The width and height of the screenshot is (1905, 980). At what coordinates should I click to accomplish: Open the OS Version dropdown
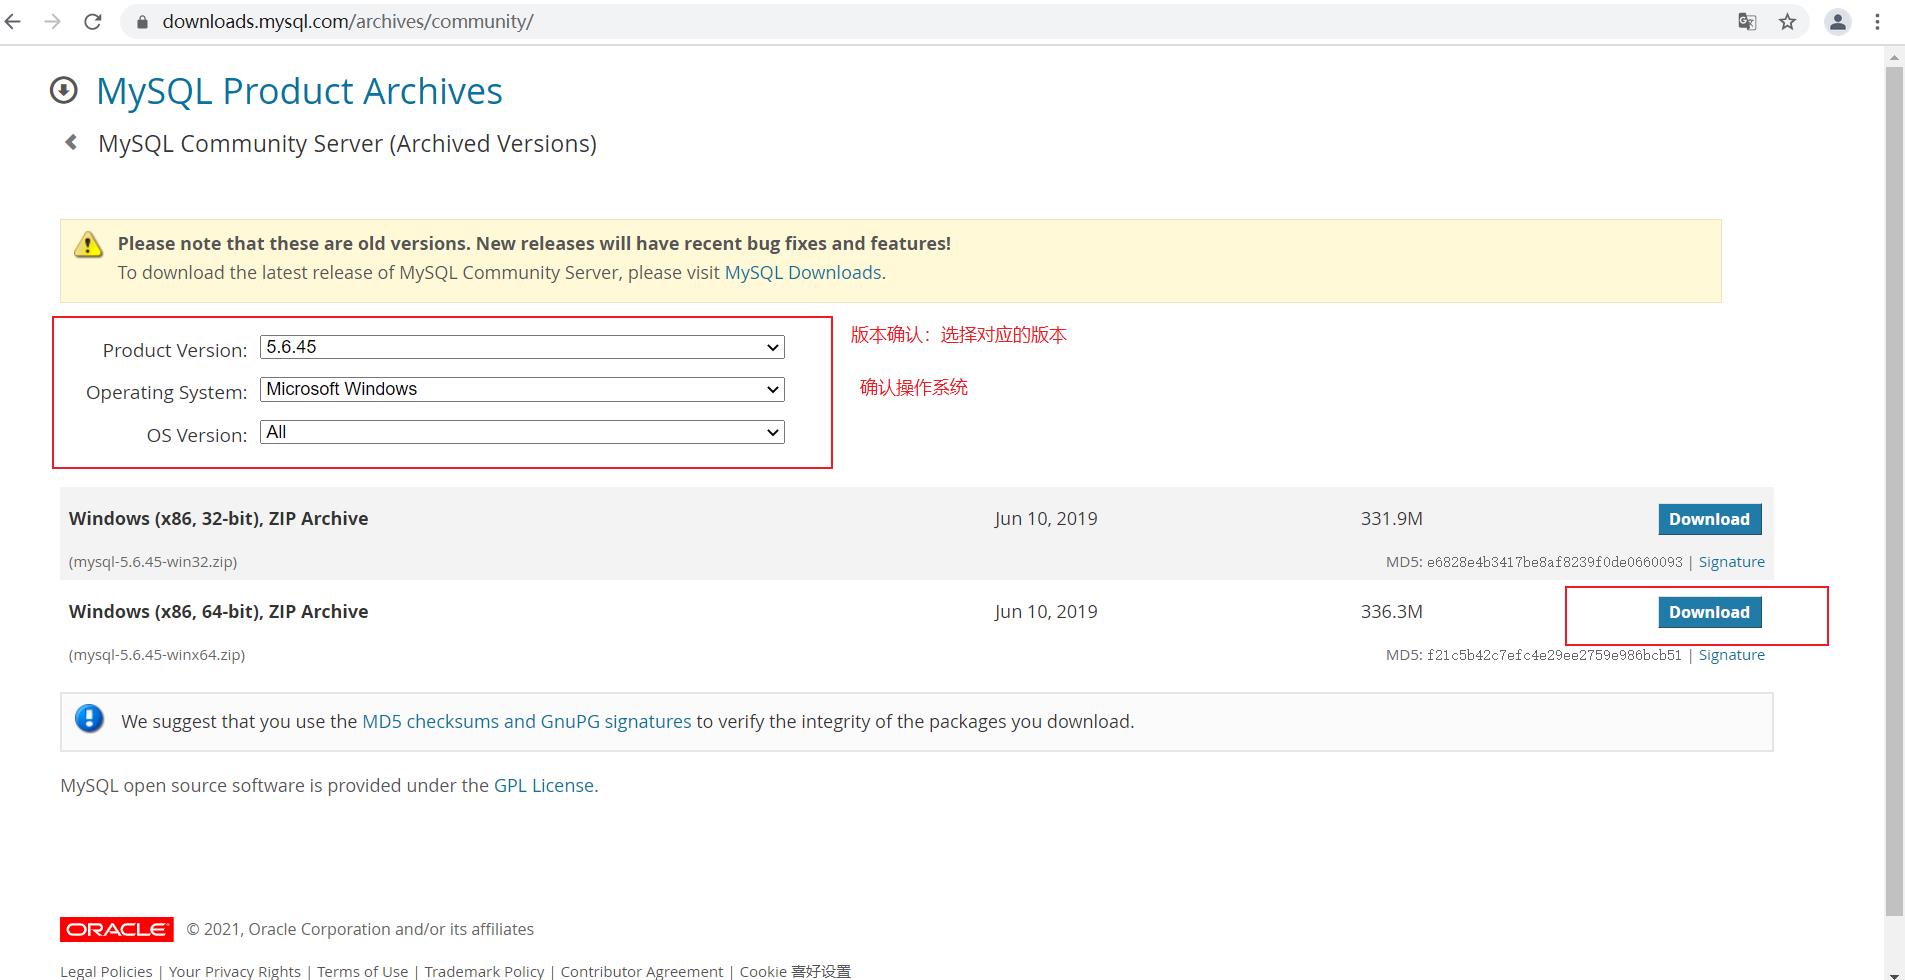click(x=522, y=432)
